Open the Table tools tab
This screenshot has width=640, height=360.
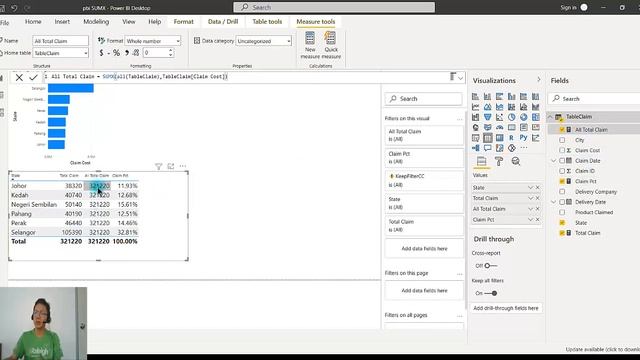pyautogui.click(x=267, y=22)
